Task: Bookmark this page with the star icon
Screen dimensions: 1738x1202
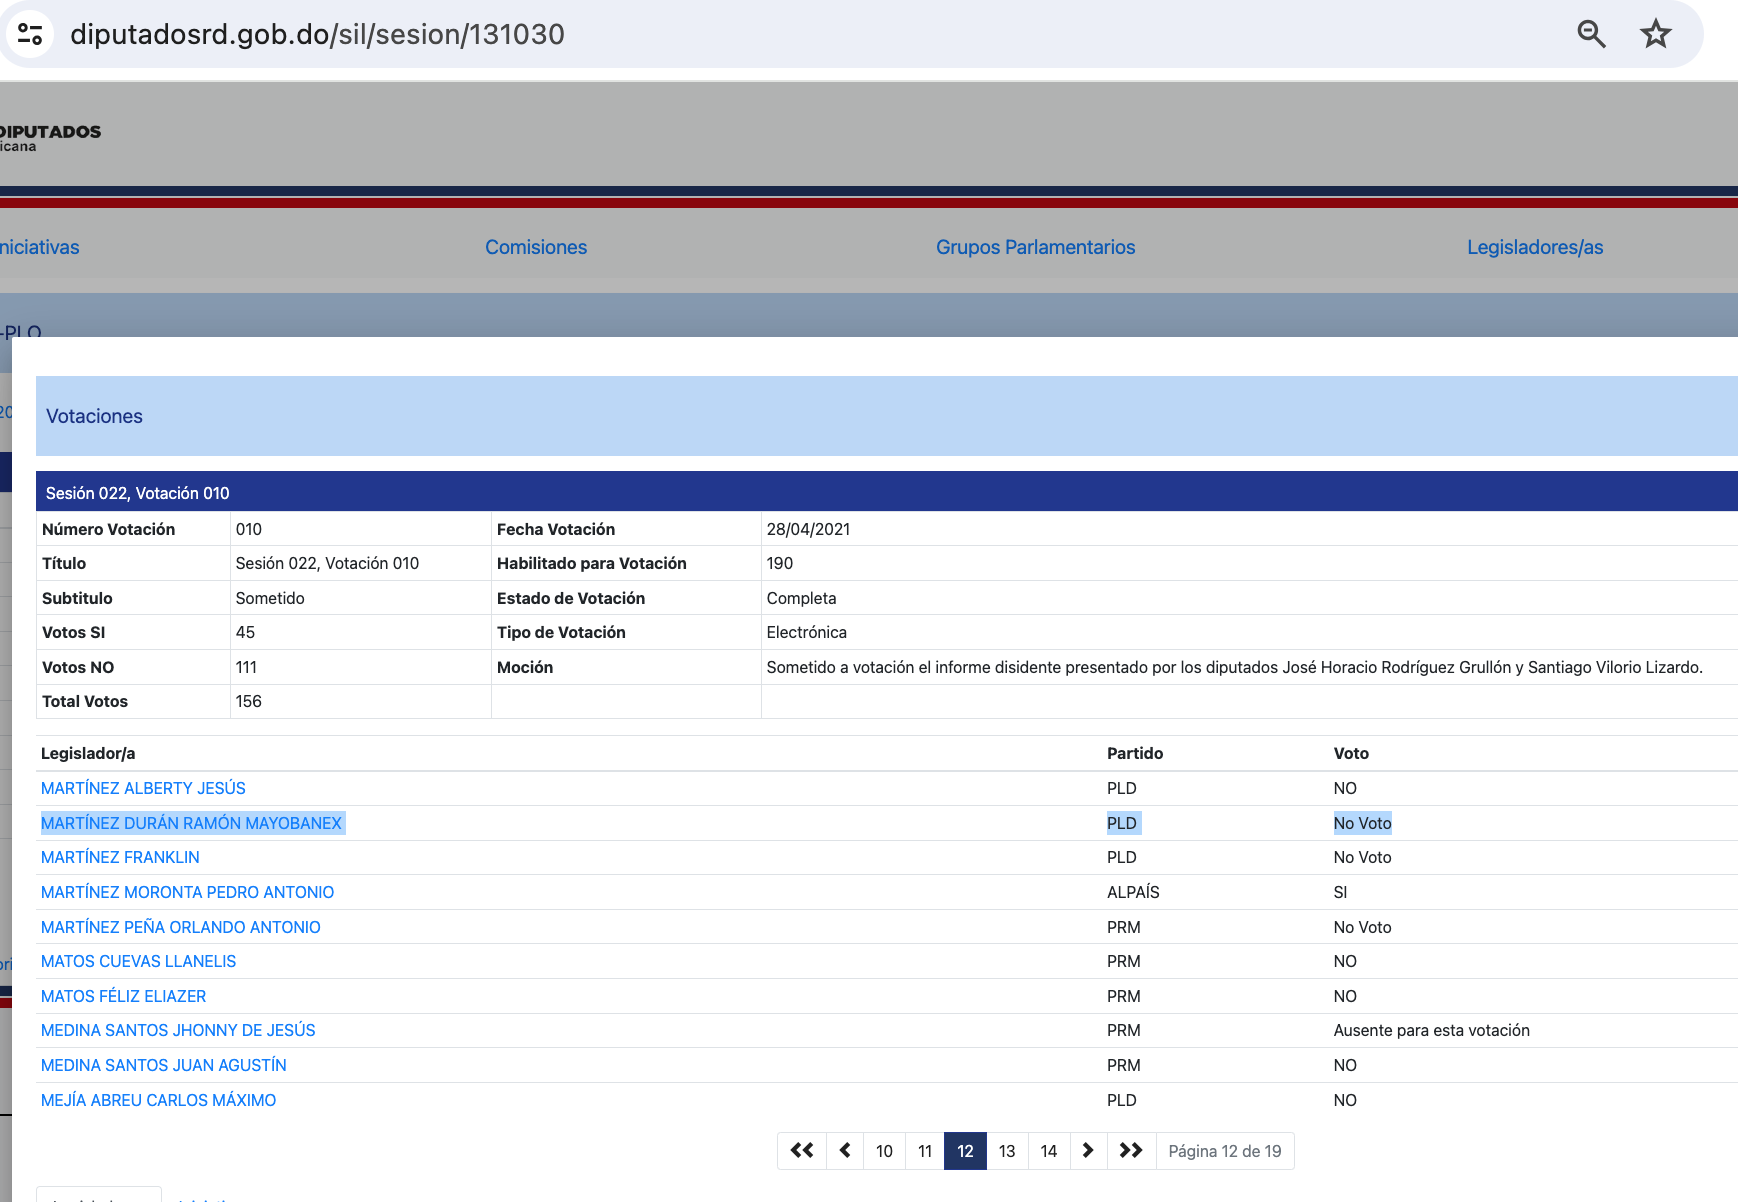Action: (x=1656, y=34)
